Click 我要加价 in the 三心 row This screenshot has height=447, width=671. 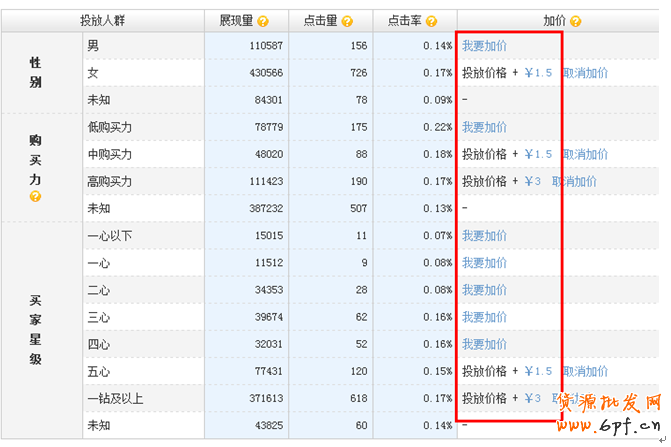click(x=484, y=317)
